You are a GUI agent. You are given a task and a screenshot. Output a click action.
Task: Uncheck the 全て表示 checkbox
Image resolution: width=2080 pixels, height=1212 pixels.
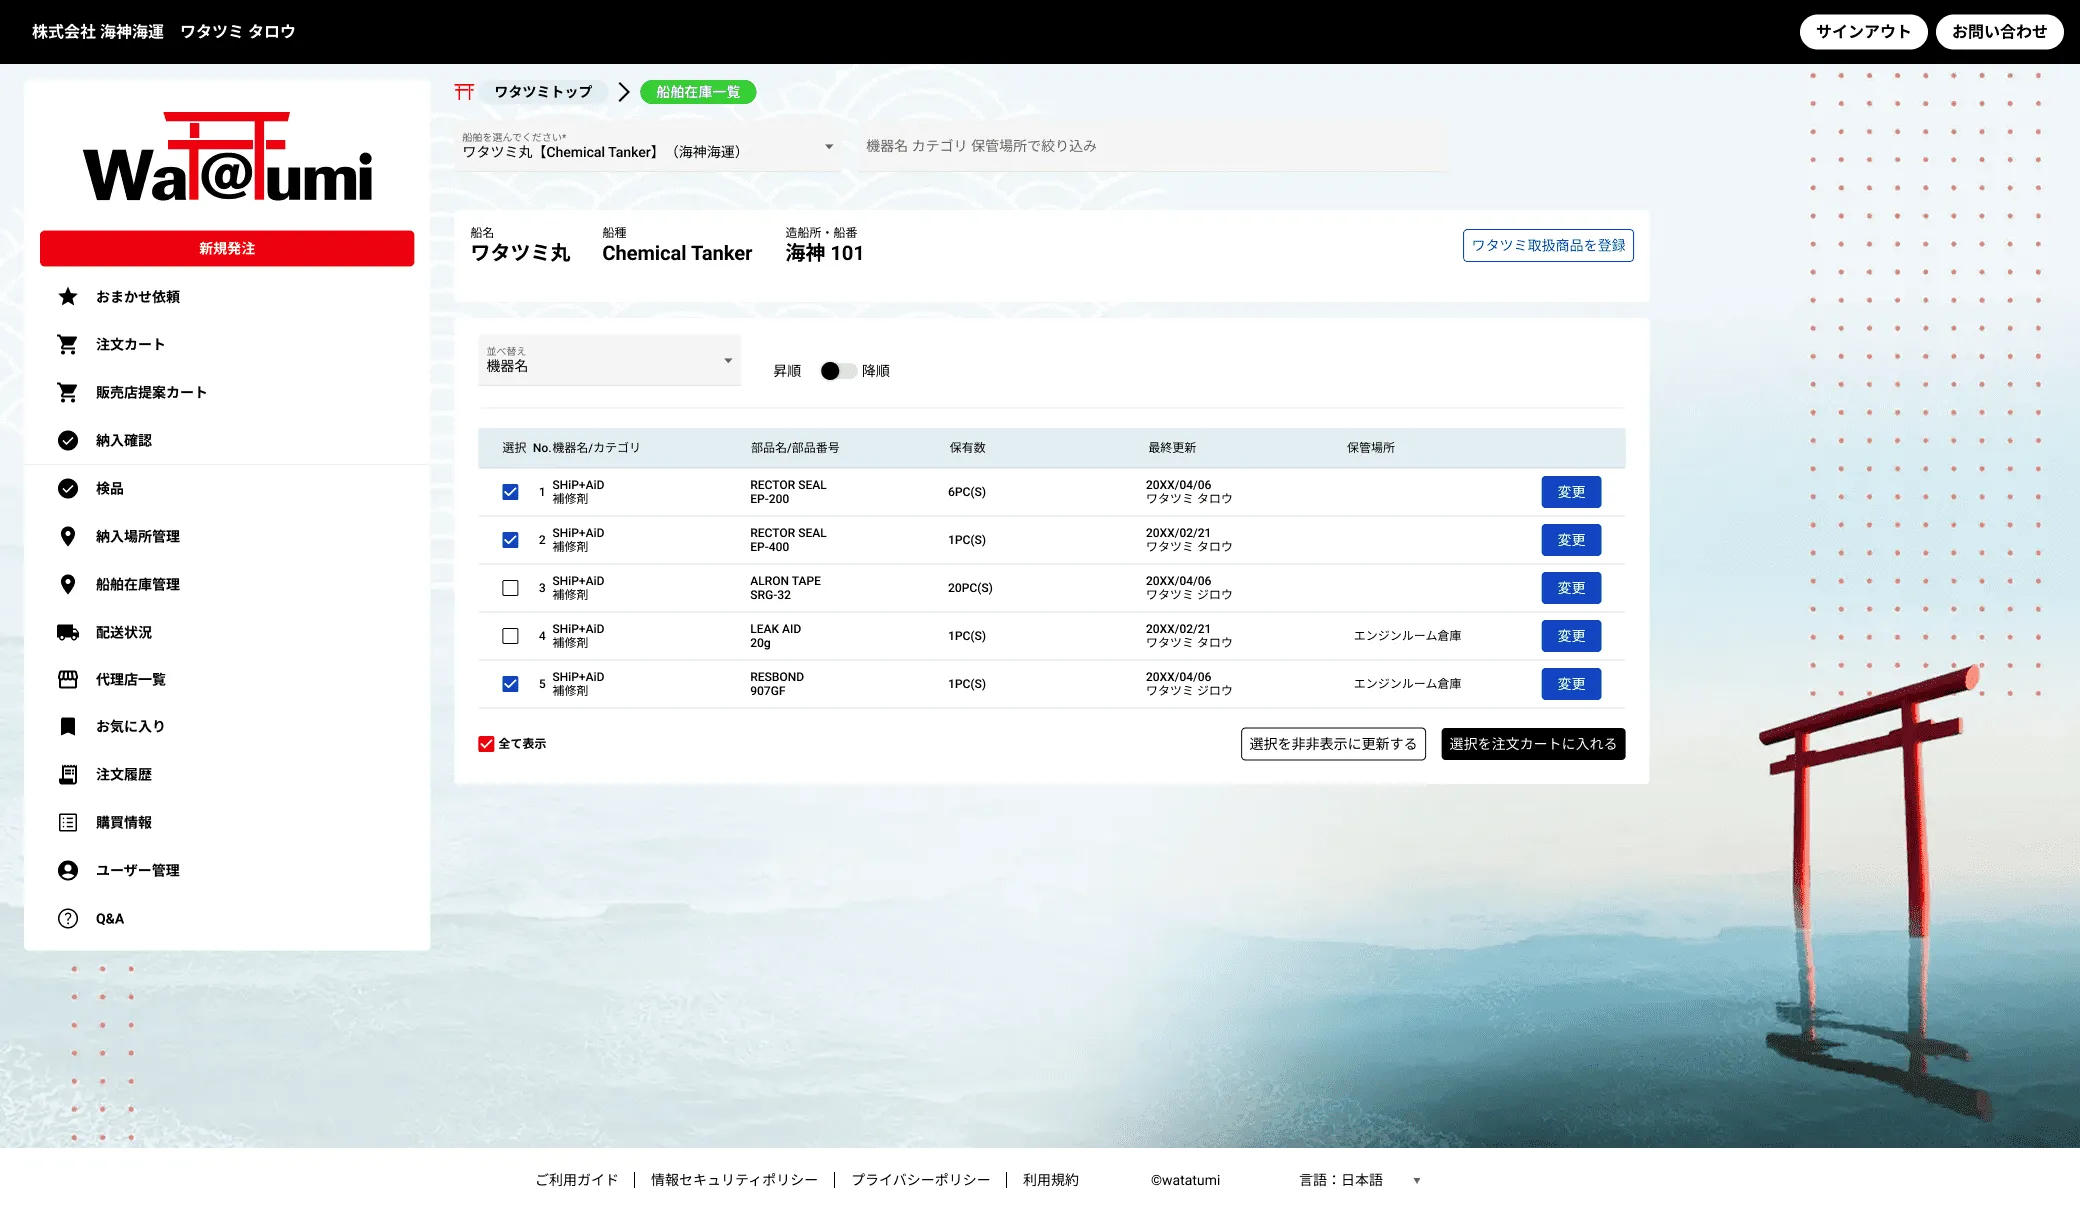(x=486, y=744)
